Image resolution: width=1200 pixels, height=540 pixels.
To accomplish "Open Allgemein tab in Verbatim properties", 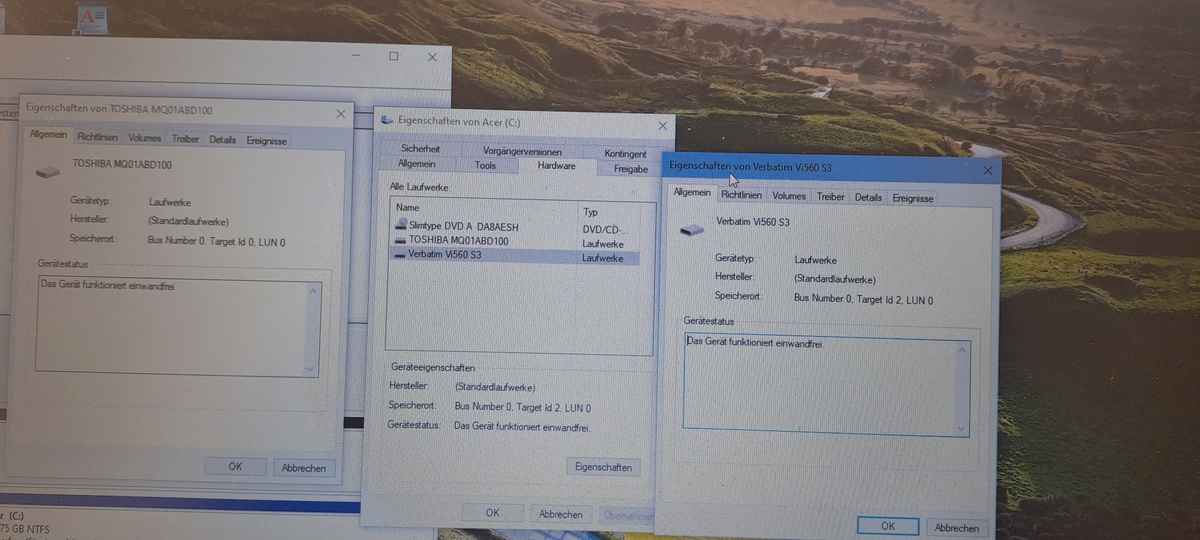I will click(692, 193).
